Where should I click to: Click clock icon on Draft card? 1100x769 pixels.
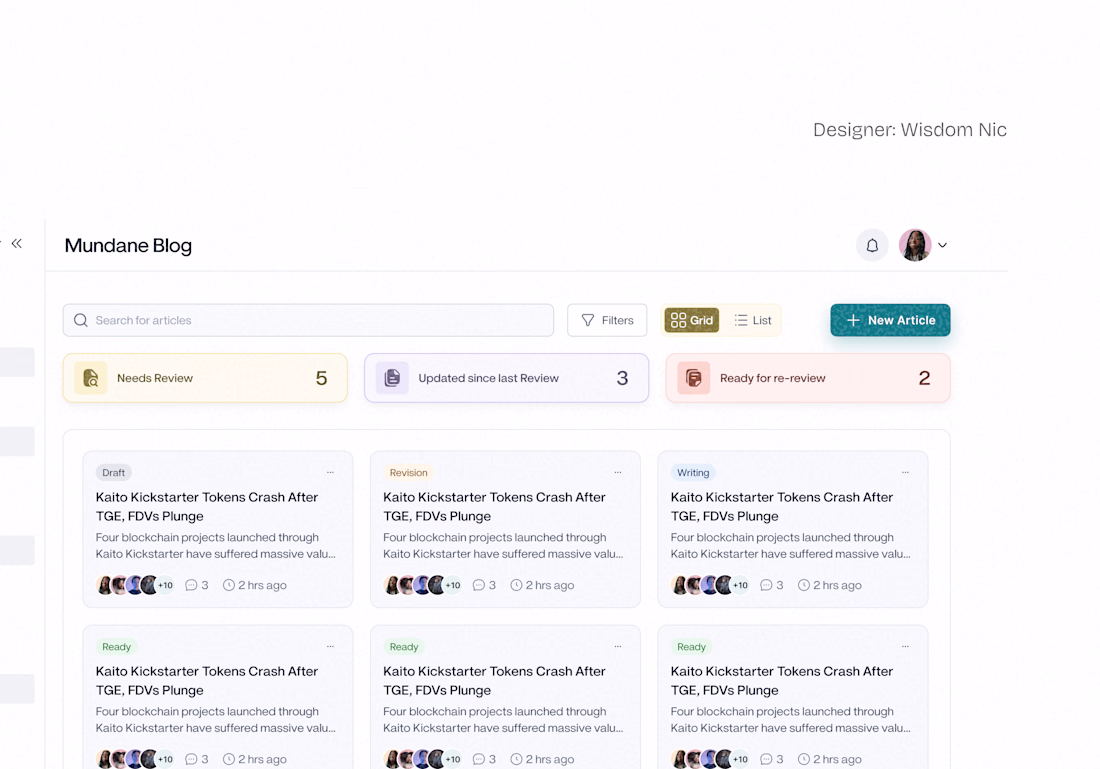pos(229,585)
